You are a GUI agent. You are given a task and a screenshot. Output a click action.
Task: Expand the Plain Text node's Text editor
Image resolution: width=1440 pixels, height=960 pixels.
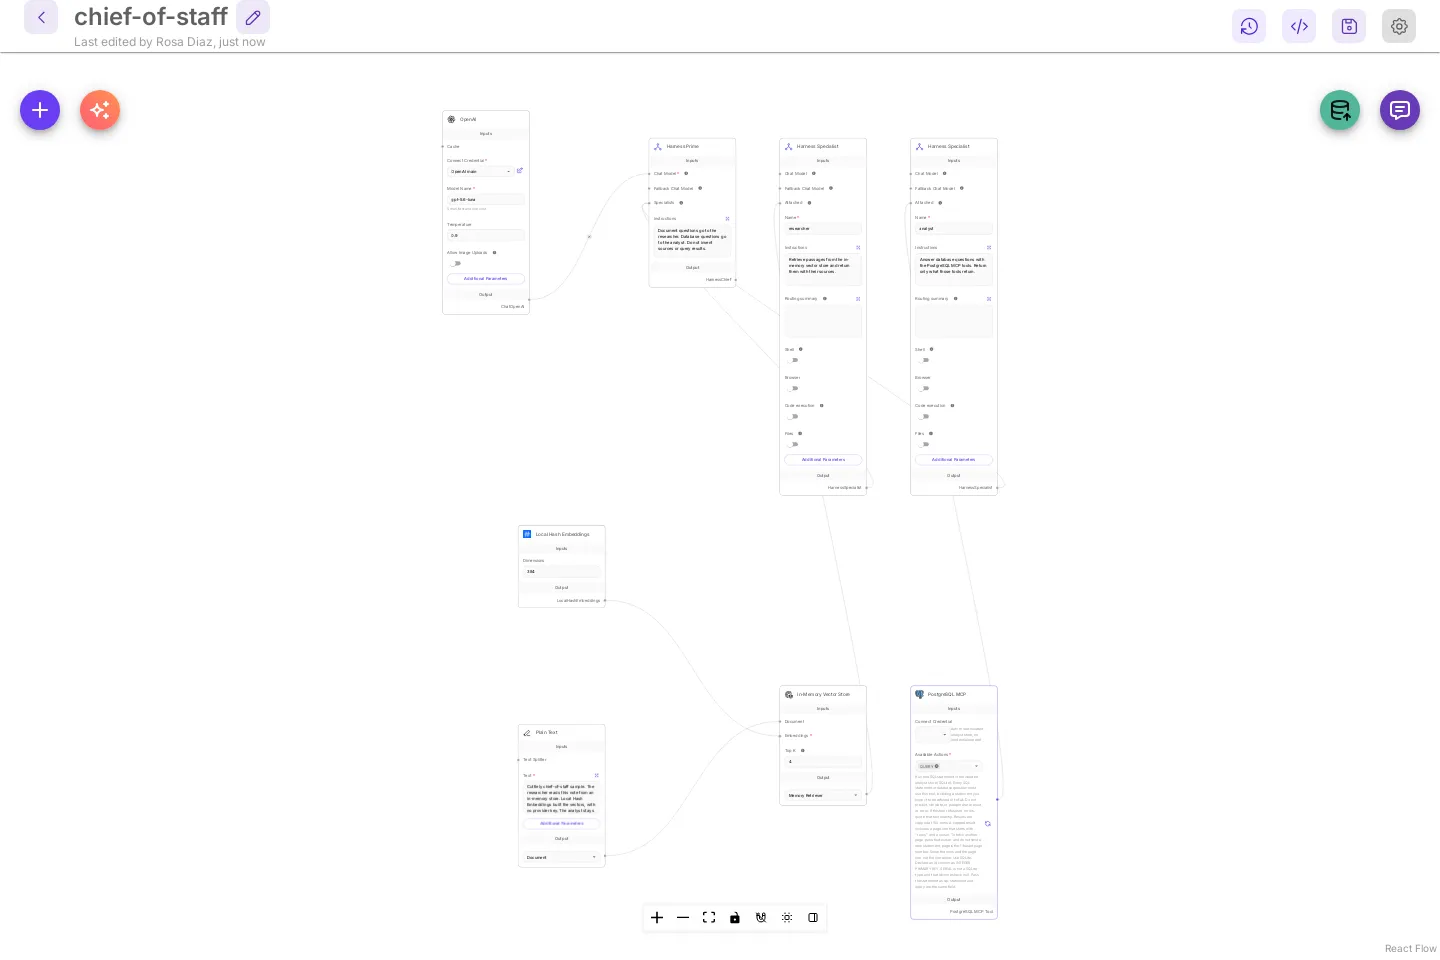point(597,775)
